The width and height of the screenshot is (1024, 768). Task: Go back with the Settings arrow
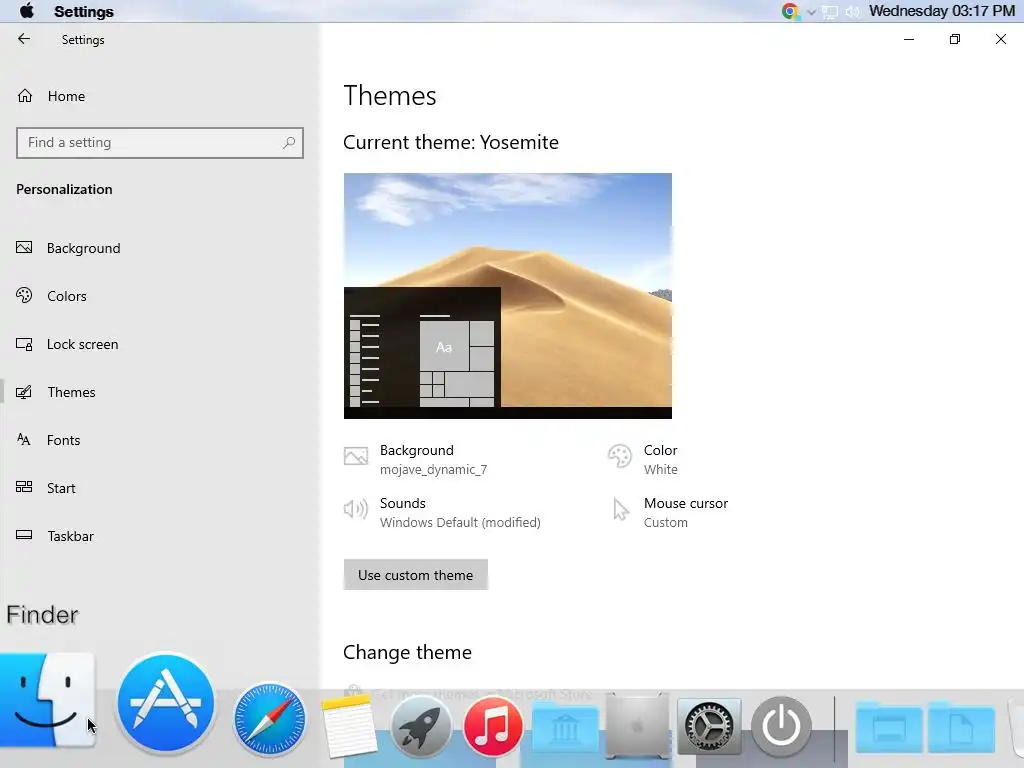pyautogui.click(x=24, y=39)
